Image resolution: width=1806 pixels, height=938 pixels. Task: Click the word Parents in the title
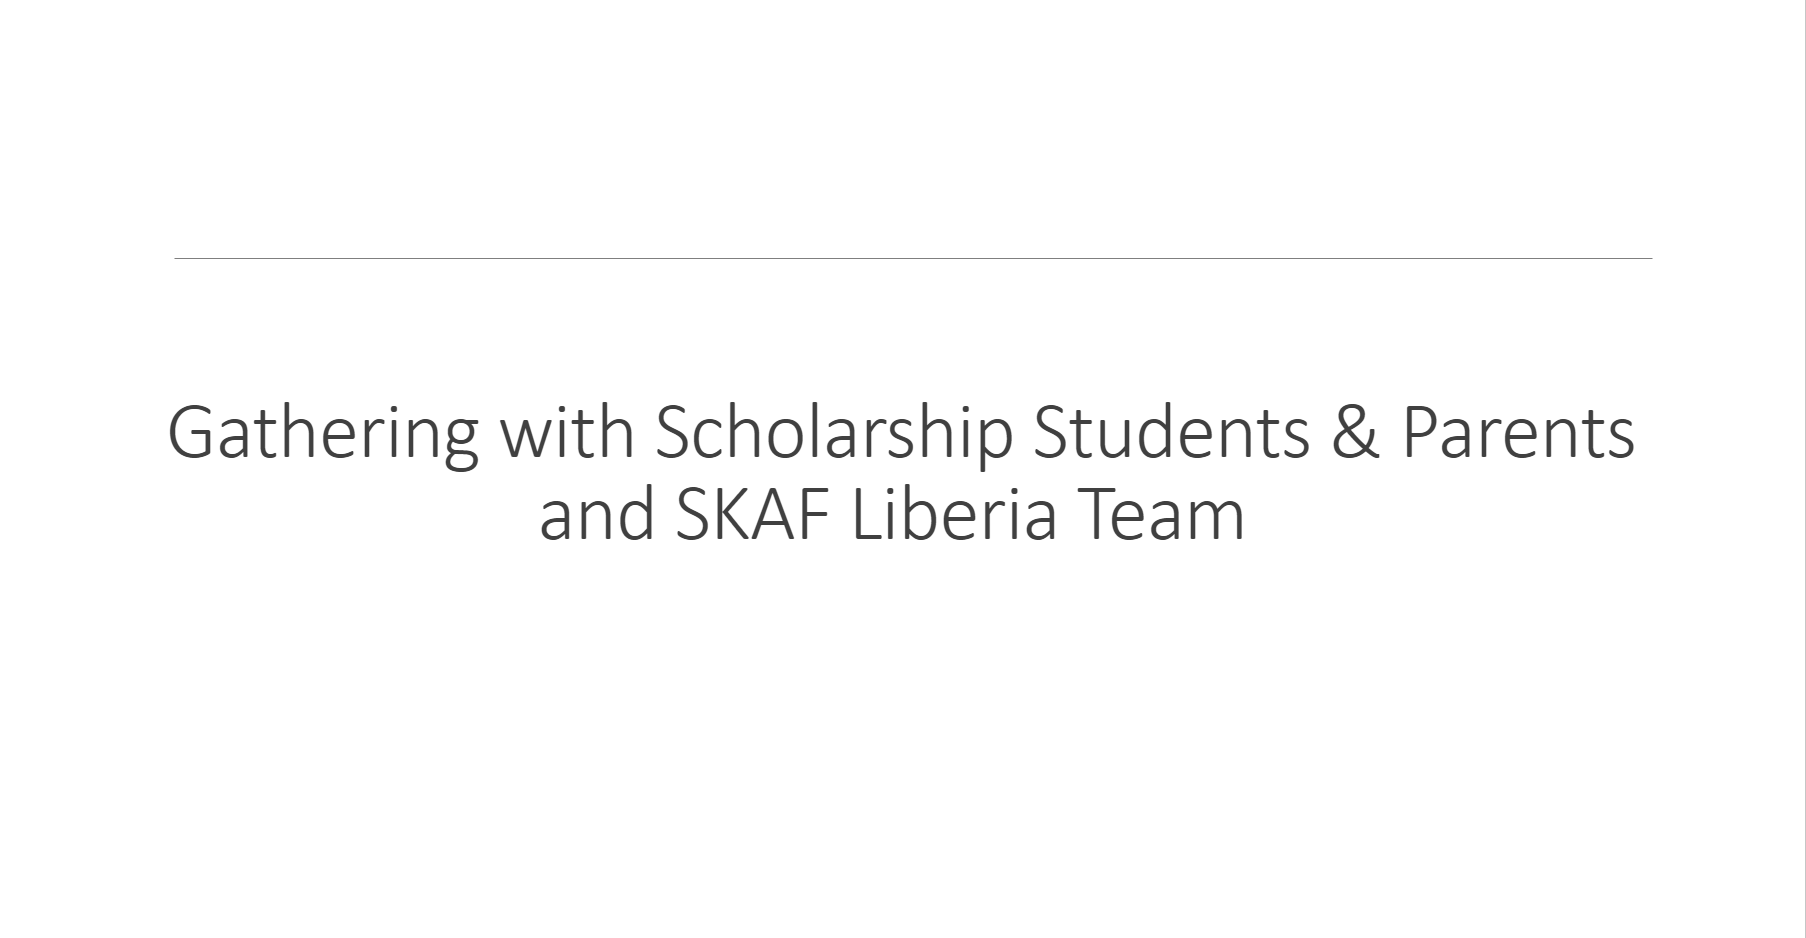tap(1518, 432)
